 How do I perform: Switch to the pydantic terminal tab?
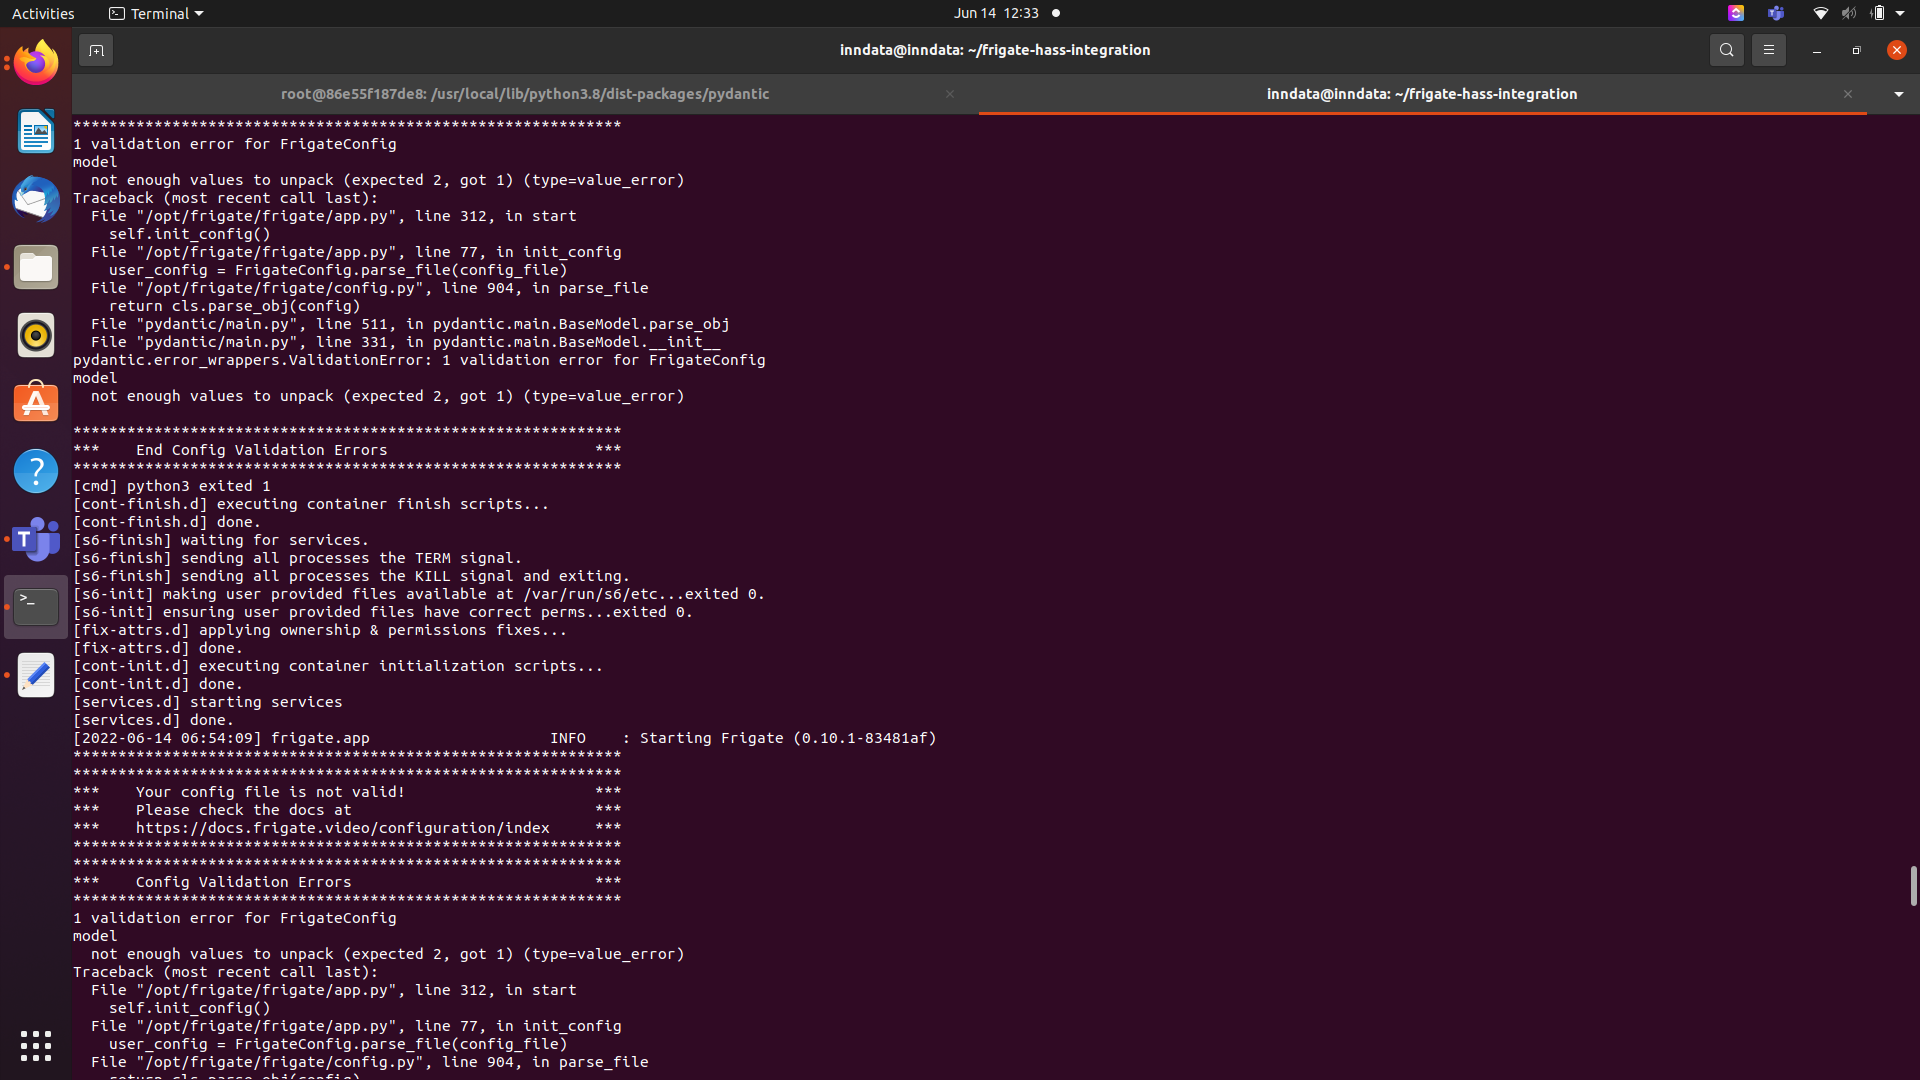coord(524,94)
